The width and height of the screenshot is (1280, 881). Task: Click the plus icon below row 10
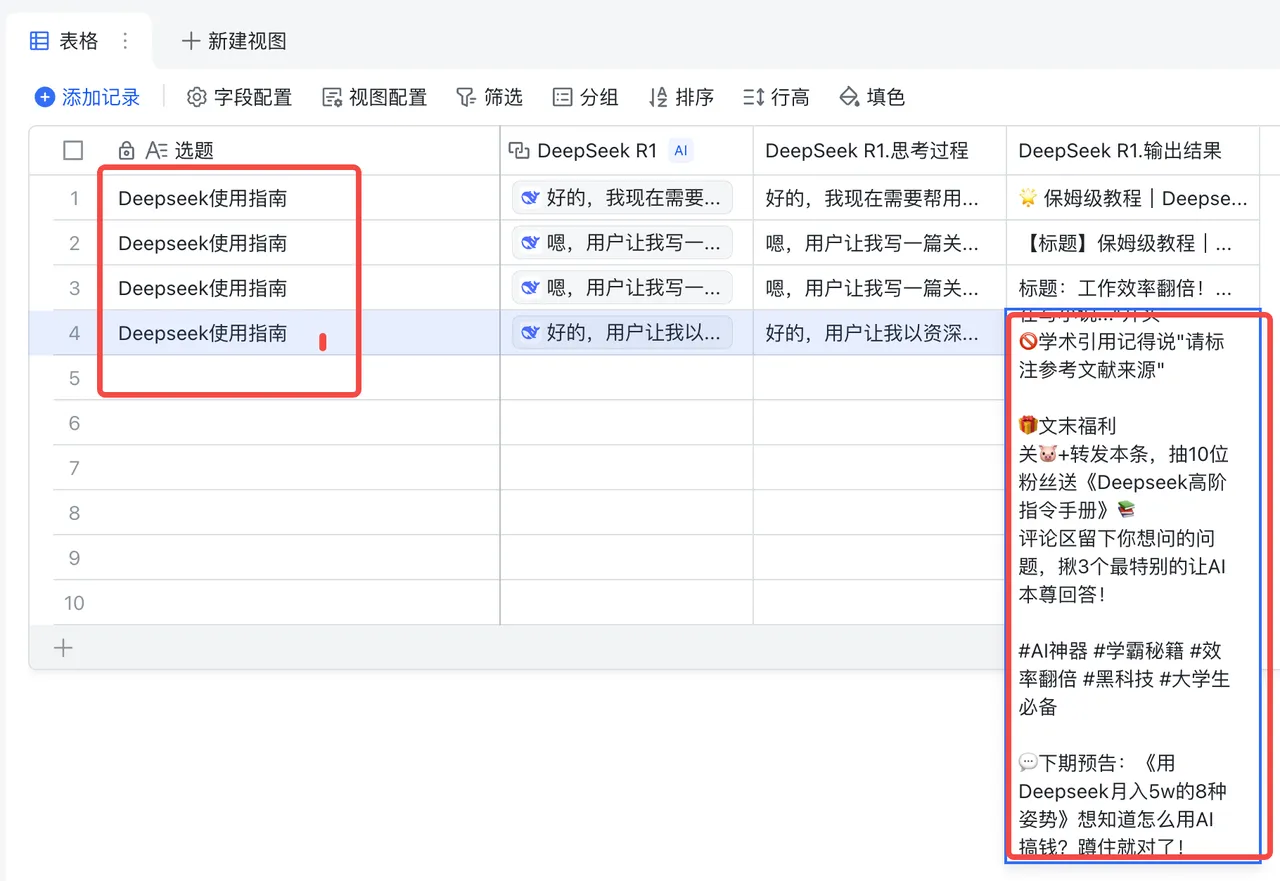pyautogui.click(x=63, y=648)
